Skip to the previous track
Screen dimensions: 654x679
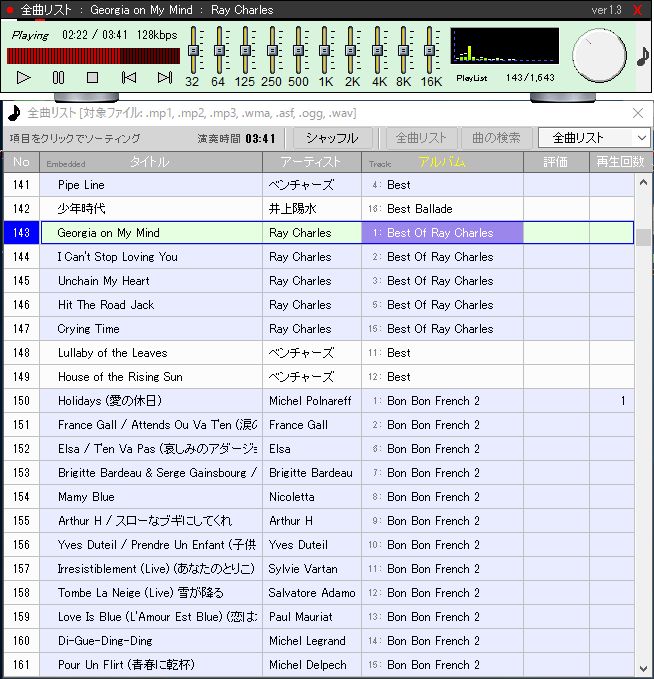click(128, 77)
